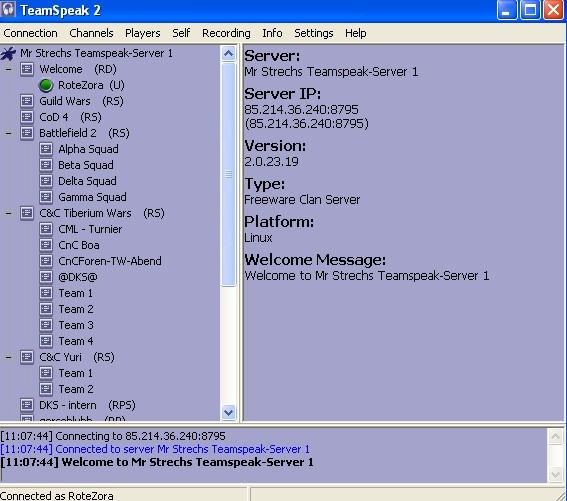Collapse the C&C Tiberium Wars channel tree
This screenshot has width=567, height=501.
coord(8,213)
